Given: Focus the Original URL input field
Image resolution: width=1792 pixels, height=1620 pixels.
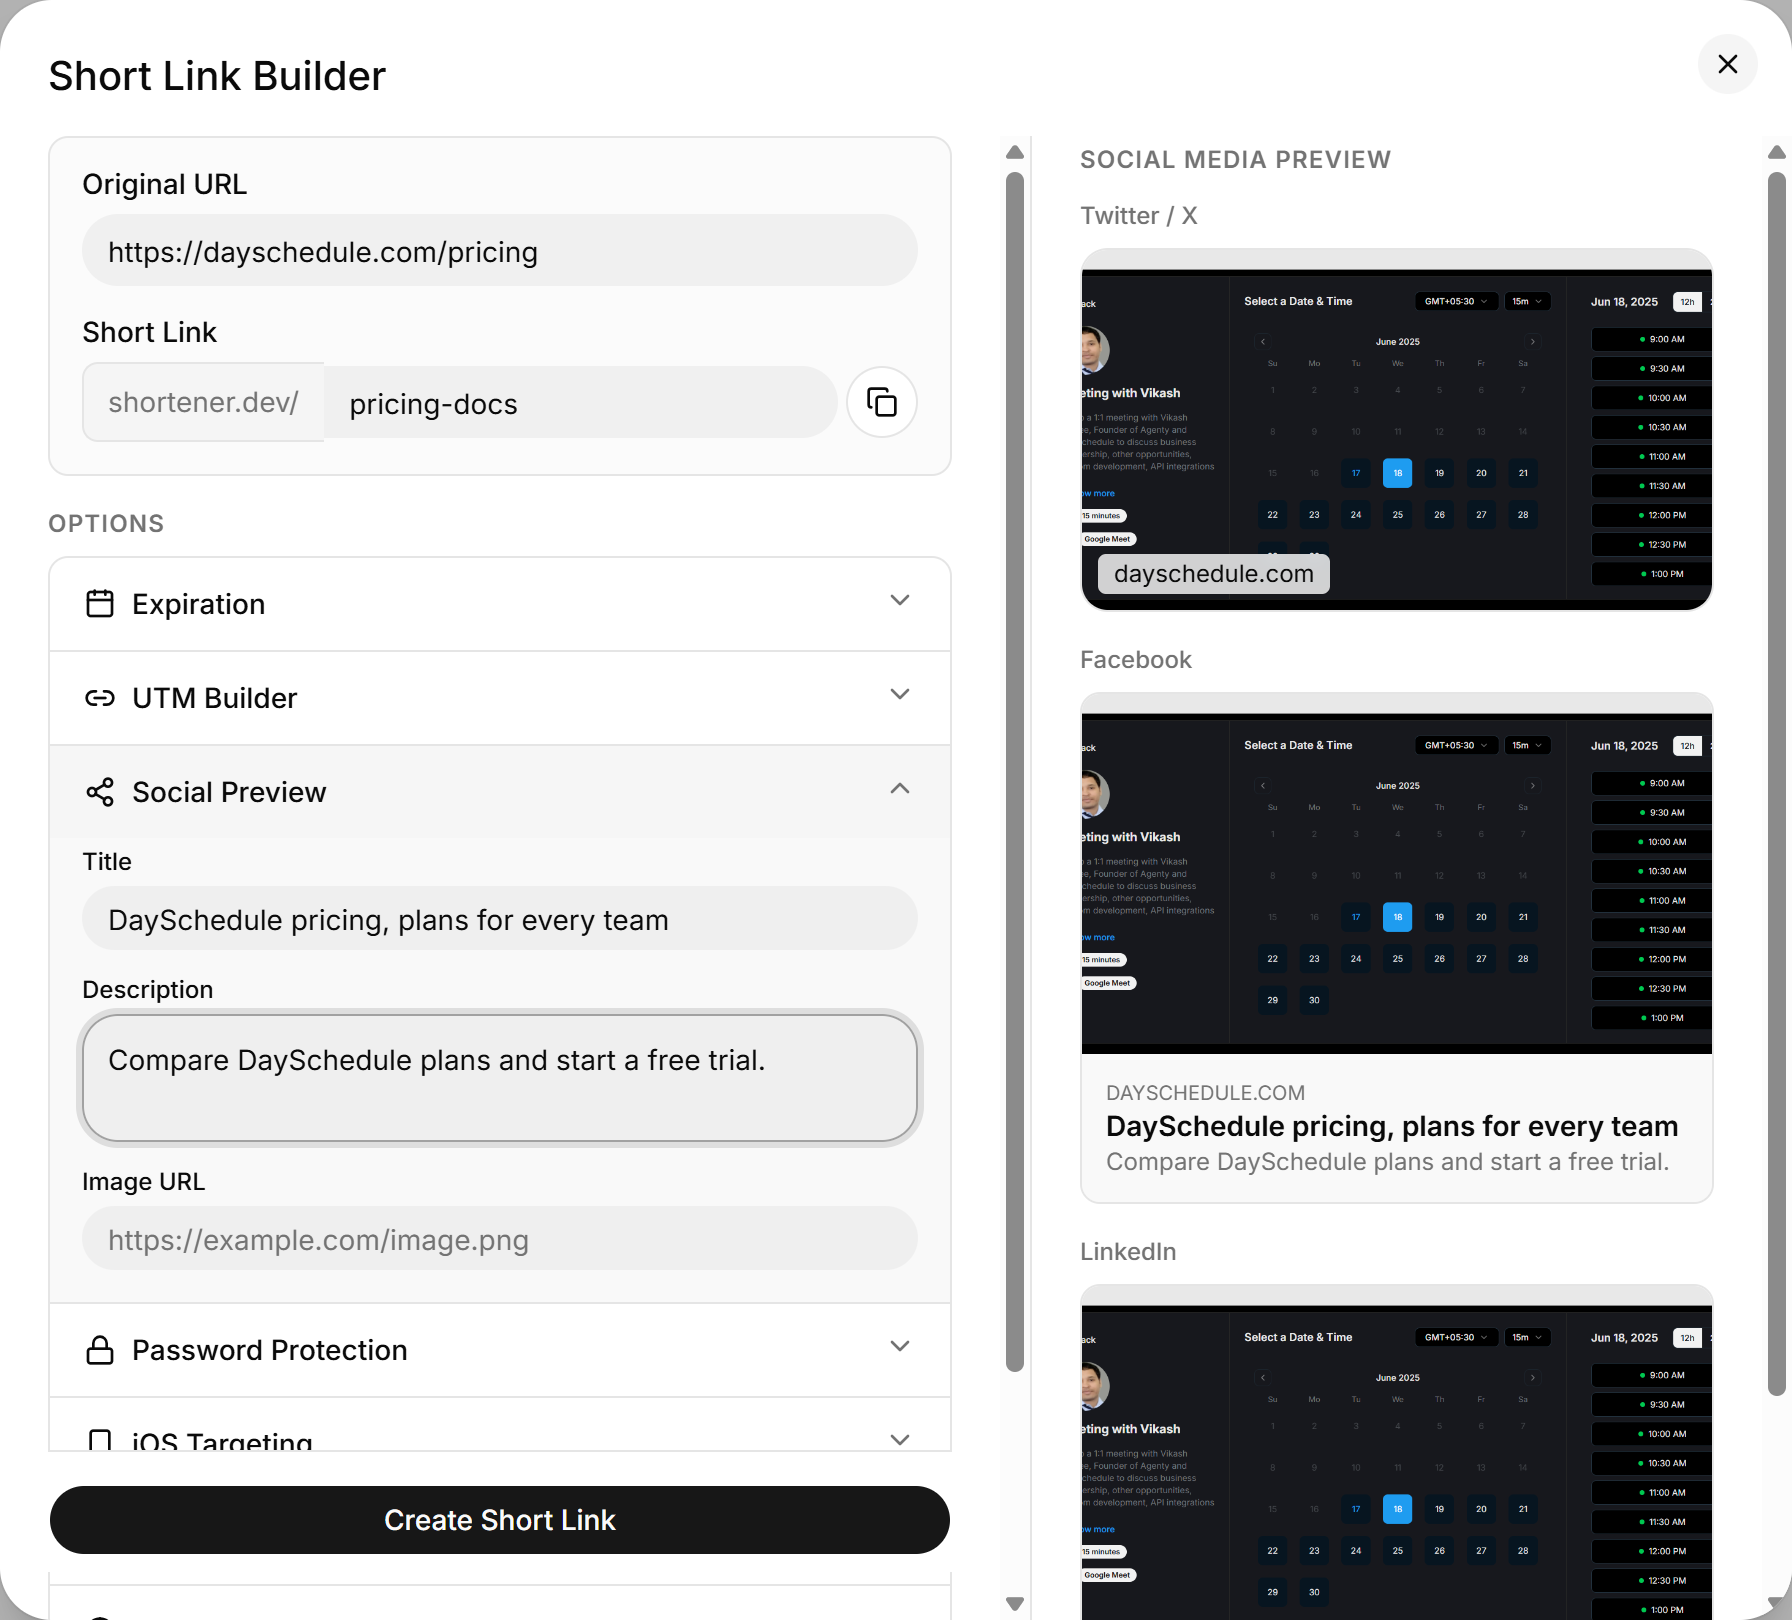Looking at the screenshot, I should 500,250.
